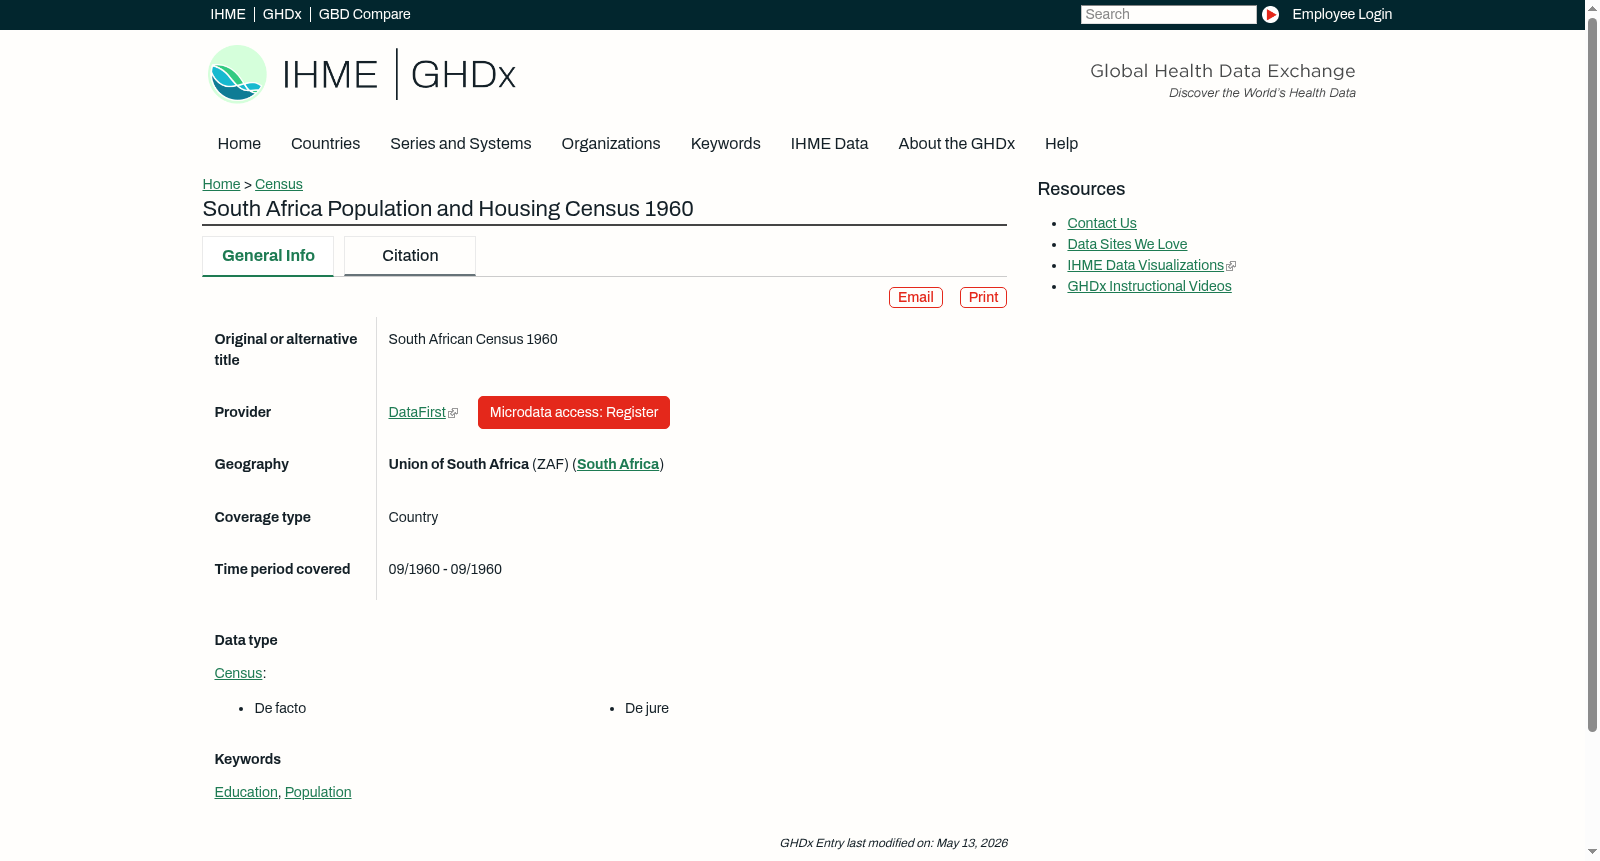Click the scrollbar up arrow
The image size is (1600, 861).
click(x=1592, y=7)
